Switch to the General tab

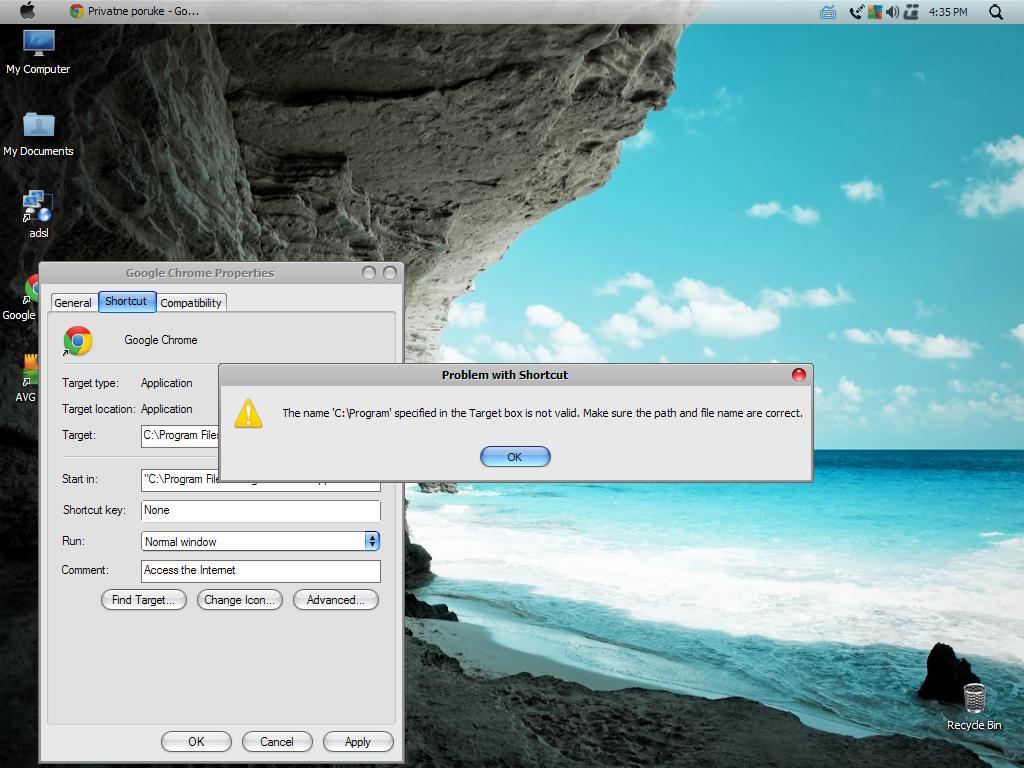[73, 302]
